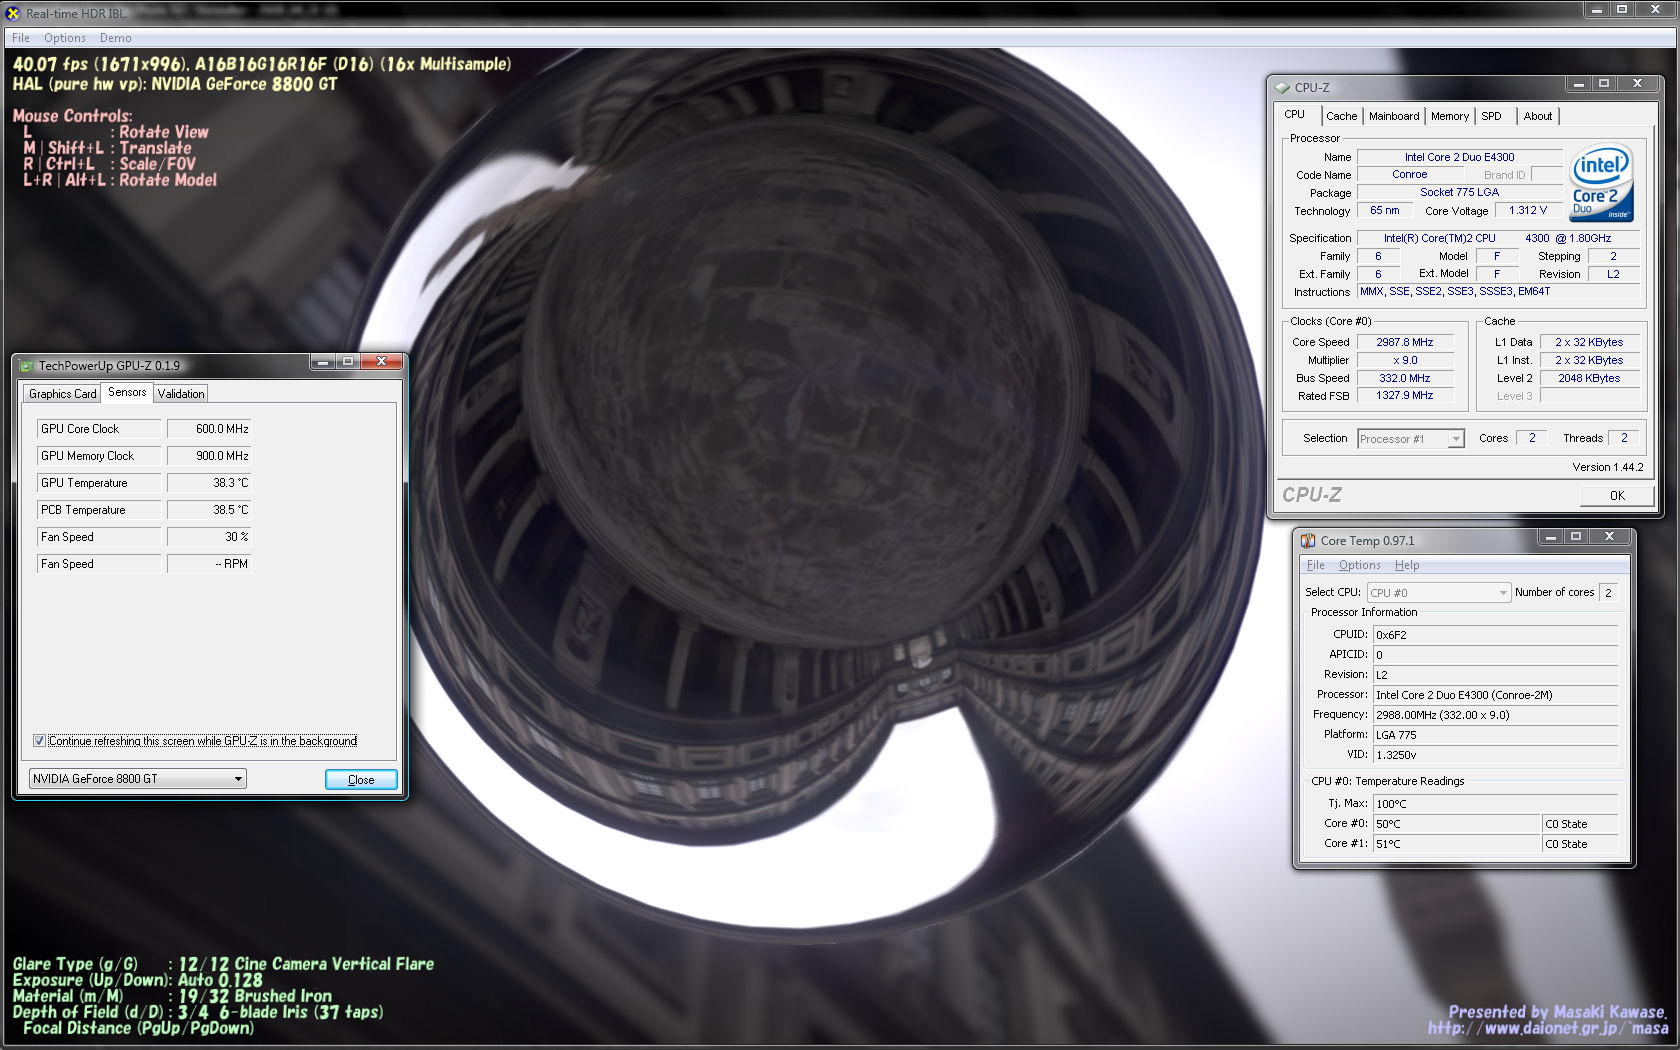Image resolution: width=1680 pixels, height=1050 pixels.
Task: Select the CPU tab in CPU-Z
Action: [1295, 115]
